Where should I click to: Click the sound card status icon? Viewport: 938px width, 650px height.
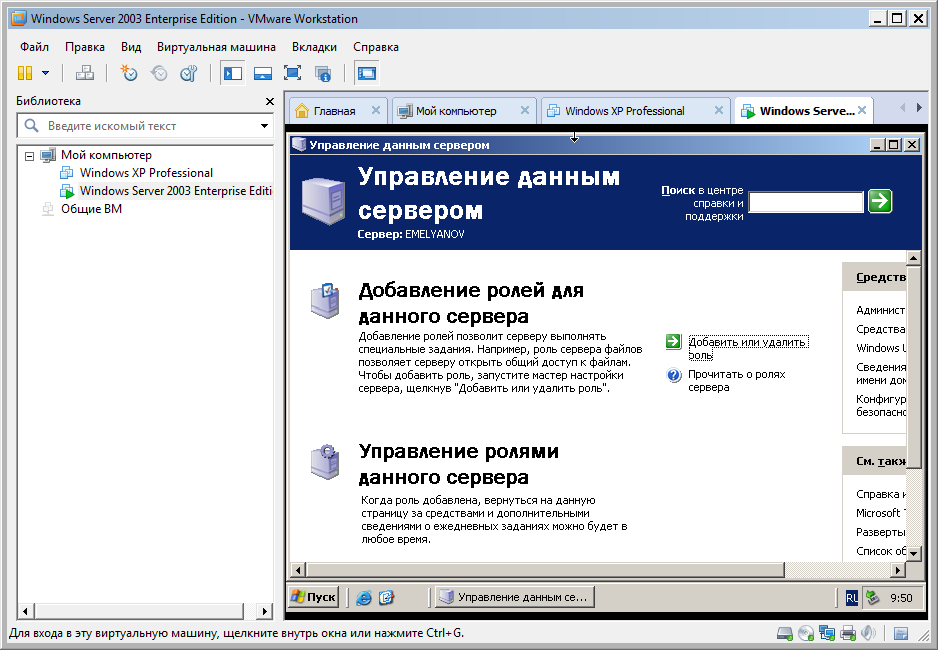[x=868, y=633]
